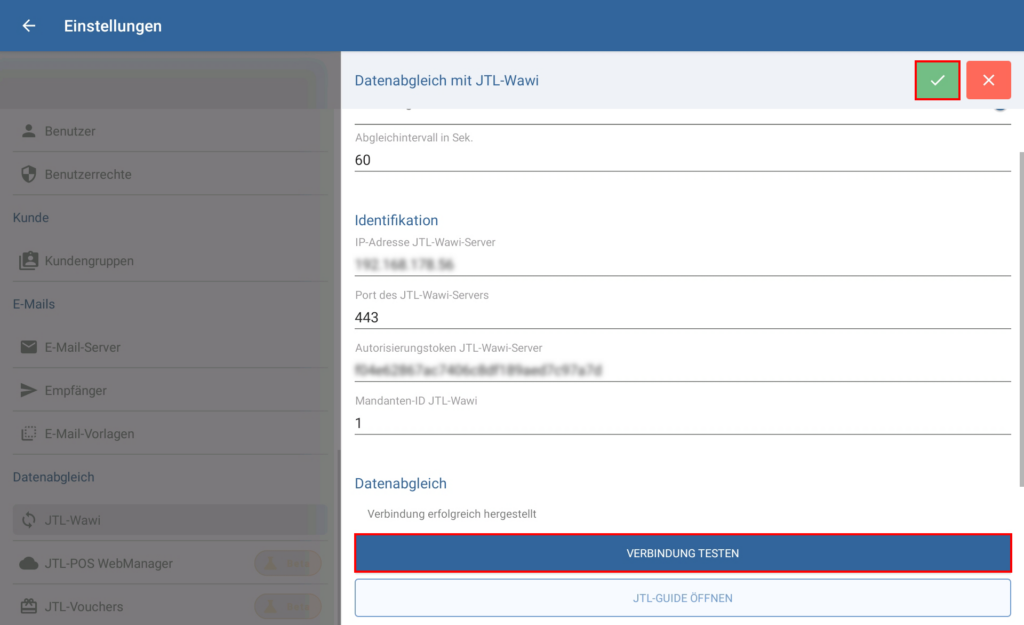The height and width of the screenshot is (625, 1024).
Task: Click the E-Mail-Server envelope icon
Action: click(x=29, y=347)
